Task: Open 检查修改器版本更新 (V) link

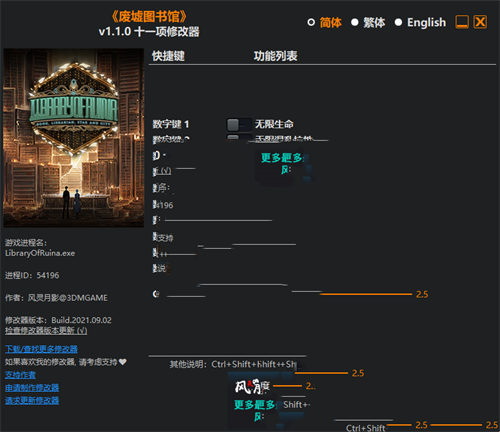Action: [x=46, y=330]
